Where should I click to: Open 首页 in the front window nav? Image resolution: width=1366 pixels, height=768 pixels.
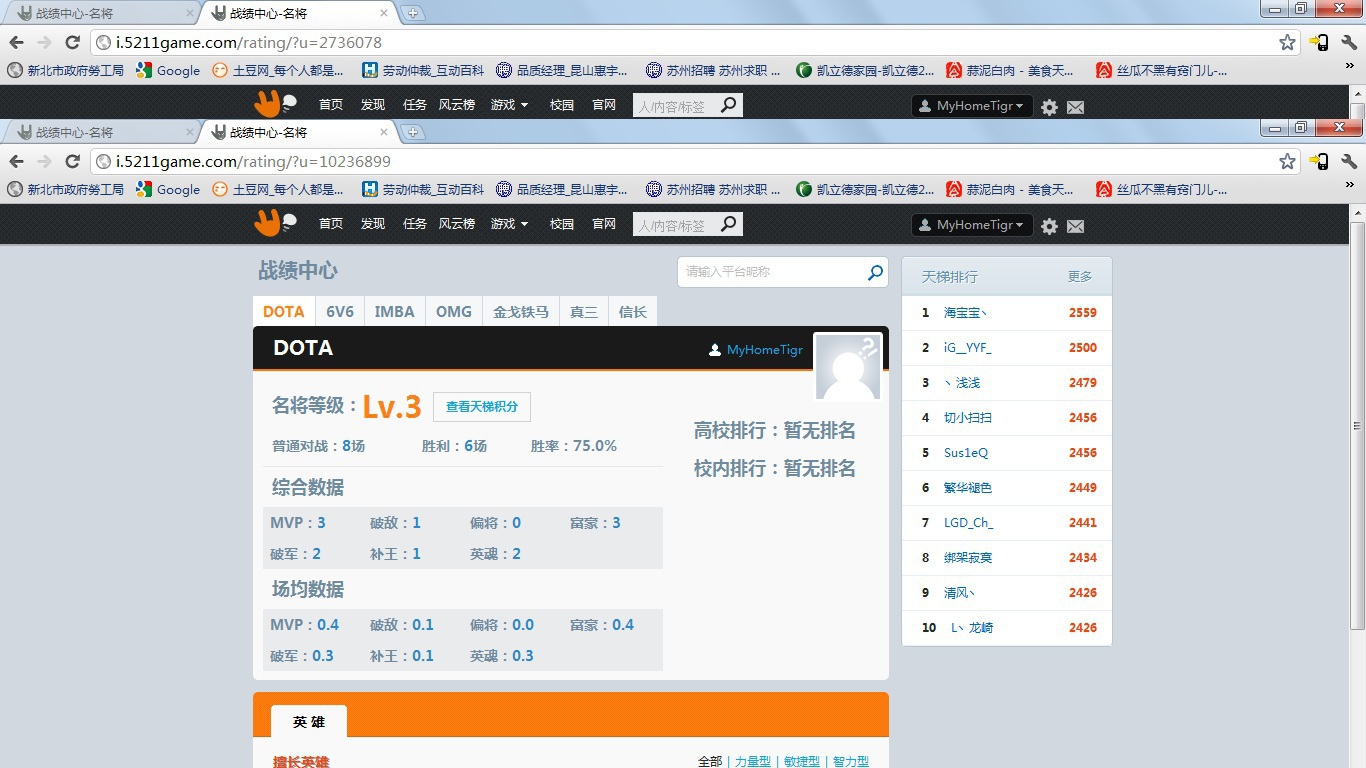point(331,224)
